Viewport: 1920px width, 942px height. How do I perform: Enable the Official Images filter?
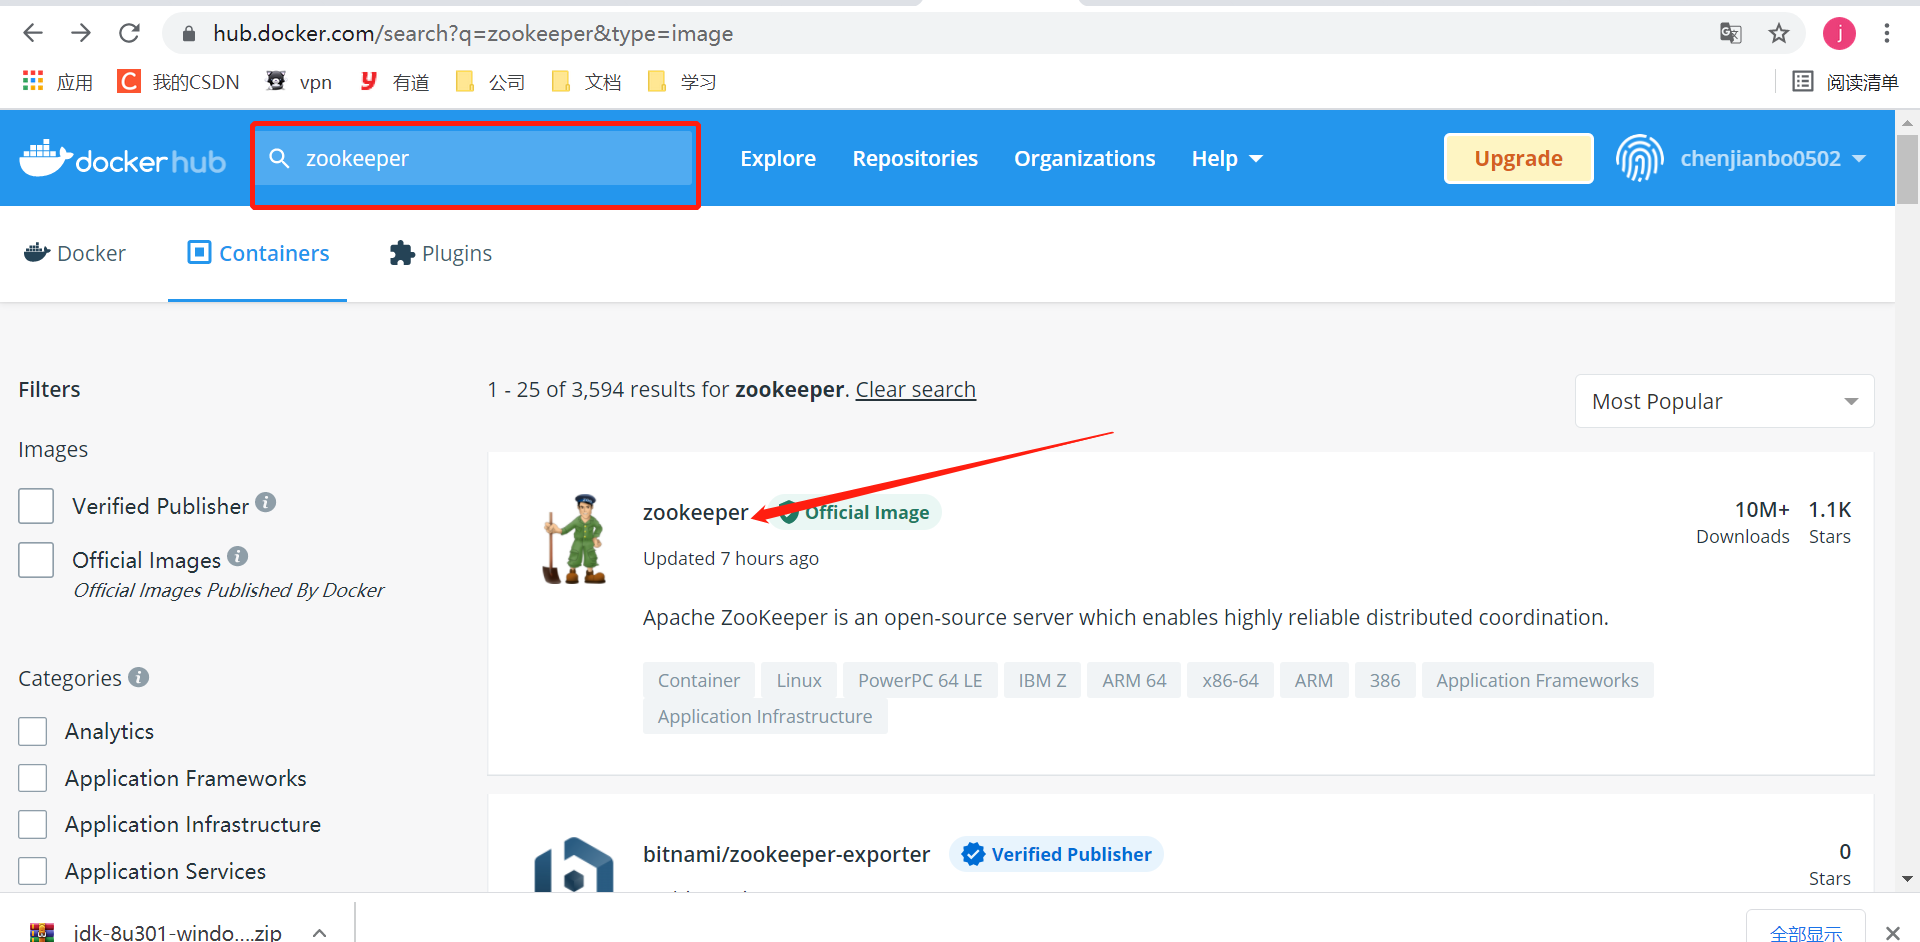point(36,560)
